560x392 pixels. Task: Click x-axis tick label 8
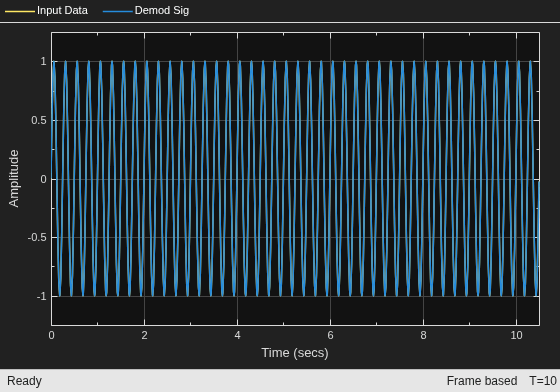[x=423, y=335]
